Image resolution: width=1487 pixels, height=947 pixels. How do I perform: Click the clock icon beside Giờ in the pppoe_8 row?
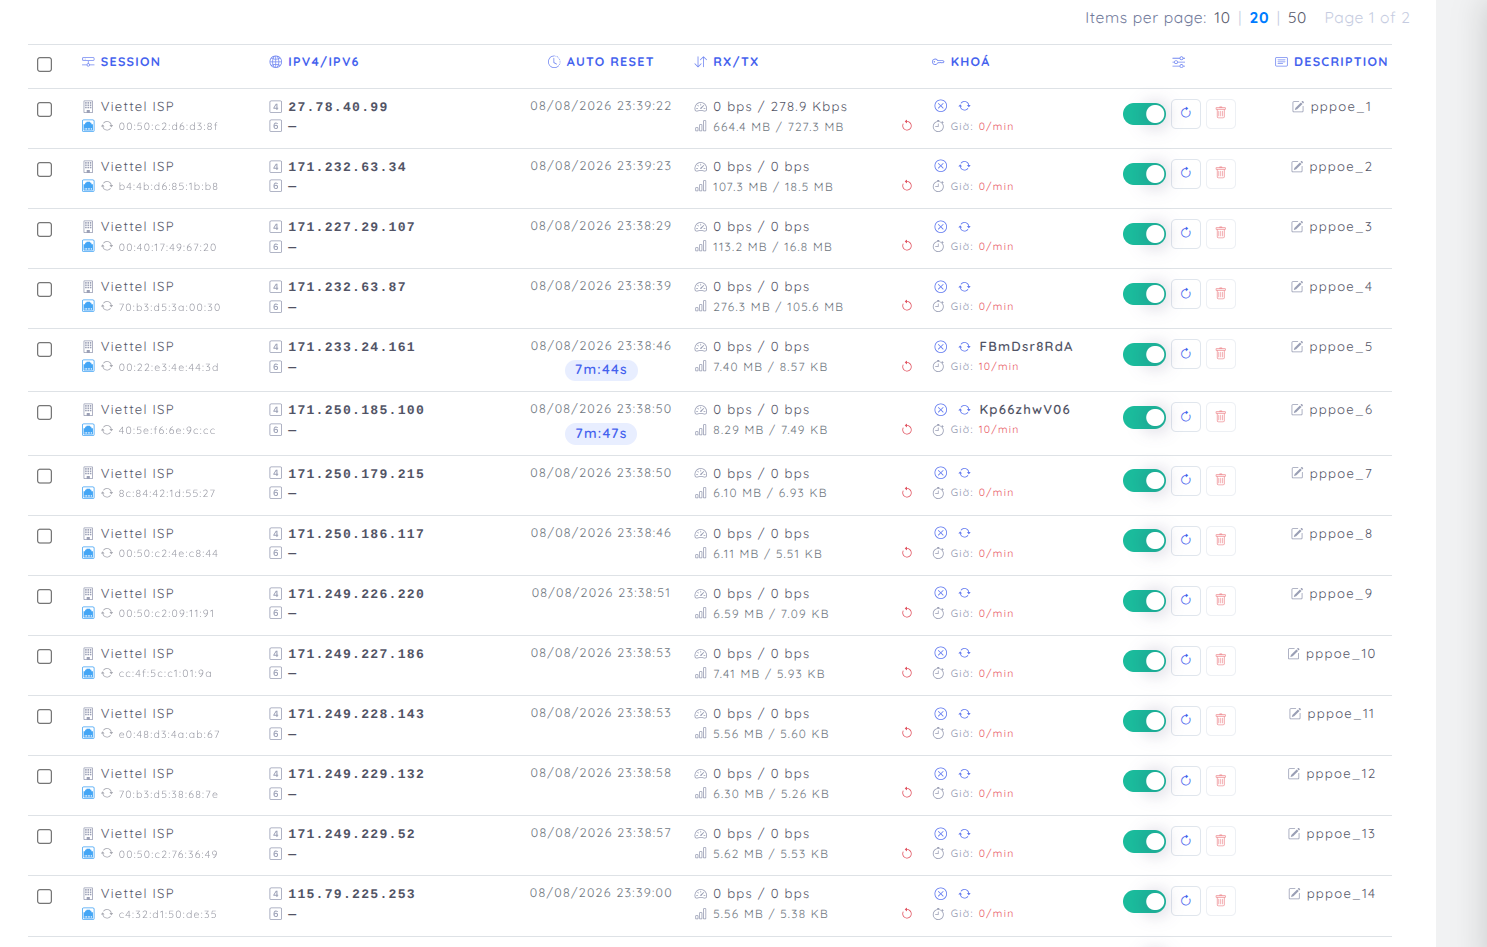point(939,553)
